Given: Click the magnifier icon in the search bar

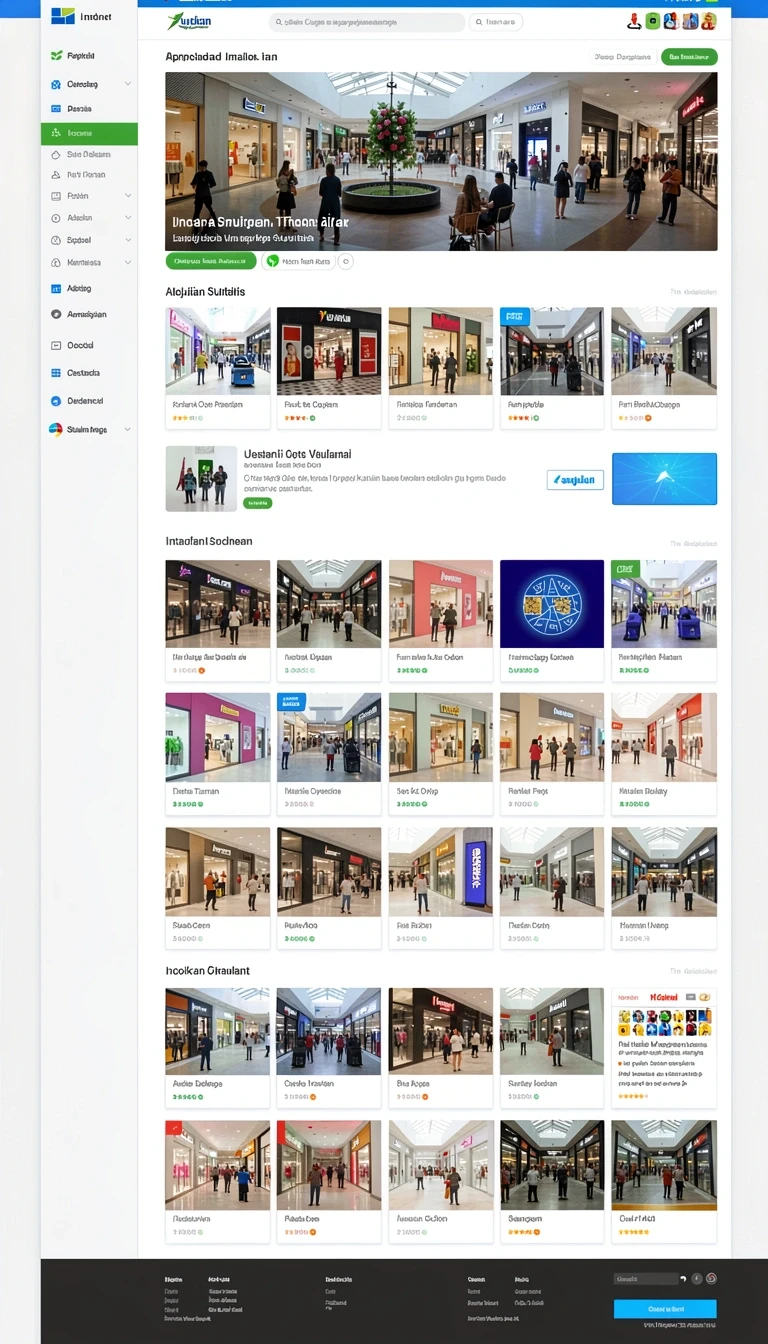Looking at the screenshot, I should click(x=277, y=22).
